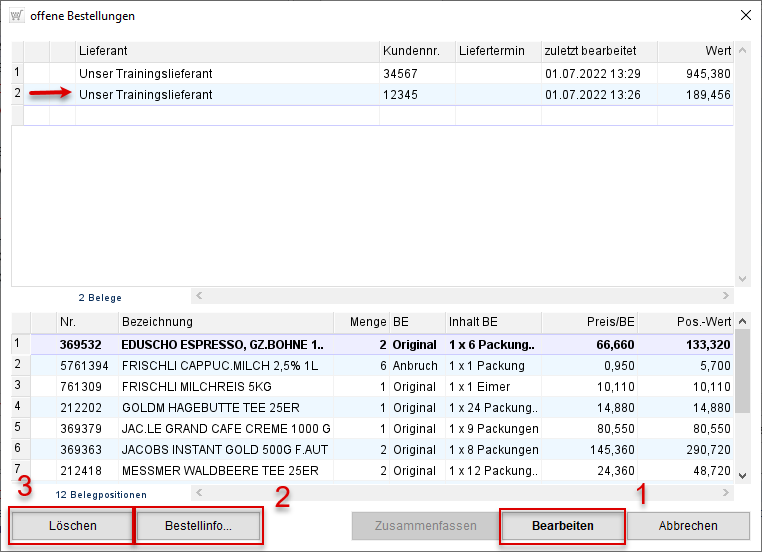Screen dimensions: 762x552
Task: Cancel with the Abbrechen button
Action: [x=688, y=525]
